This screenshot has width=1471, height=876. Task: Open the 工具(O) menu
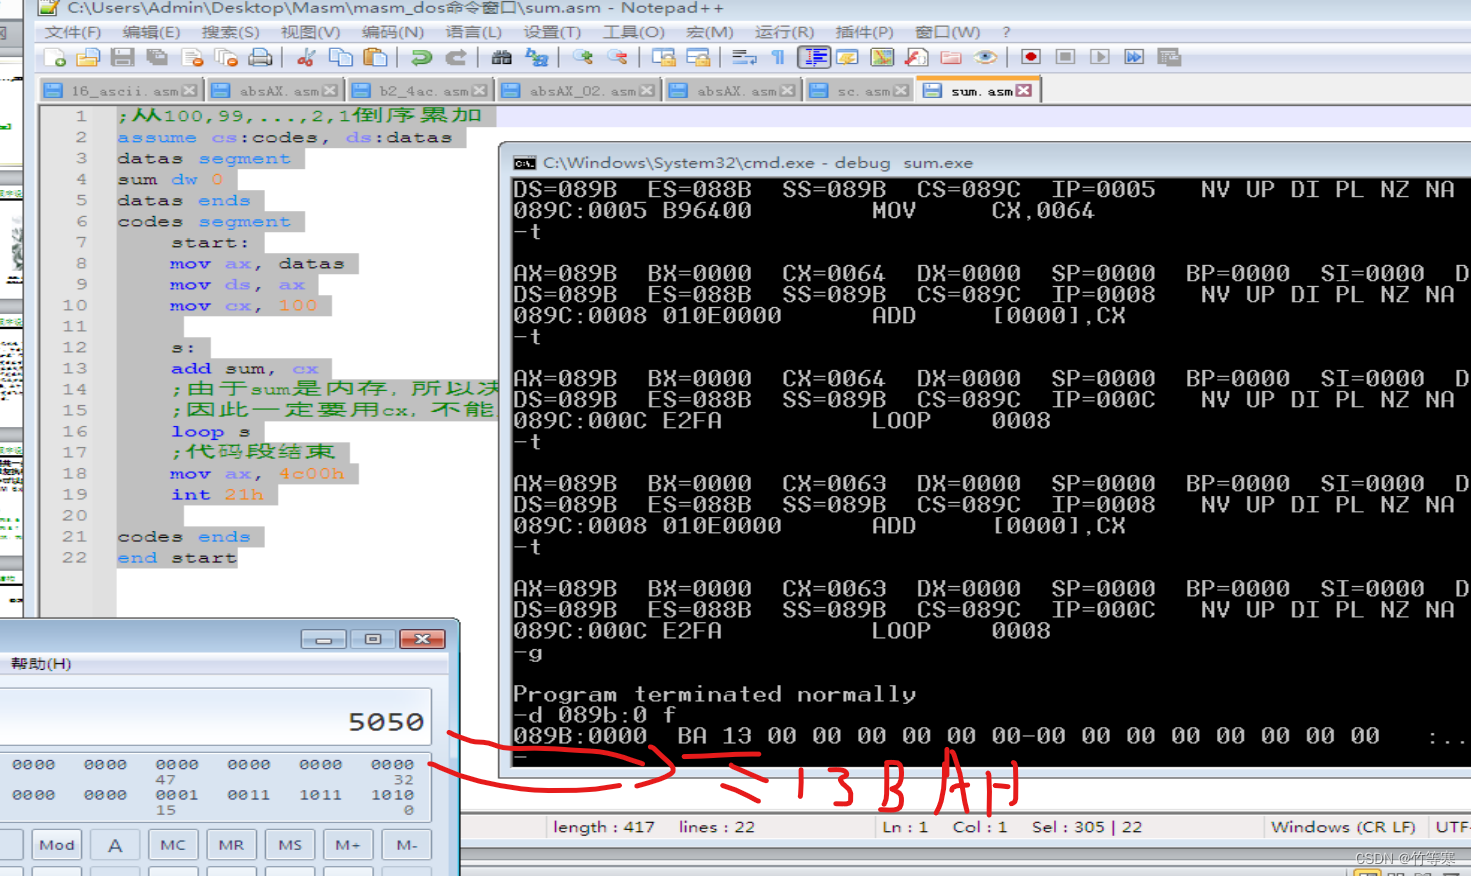[633, 32]
